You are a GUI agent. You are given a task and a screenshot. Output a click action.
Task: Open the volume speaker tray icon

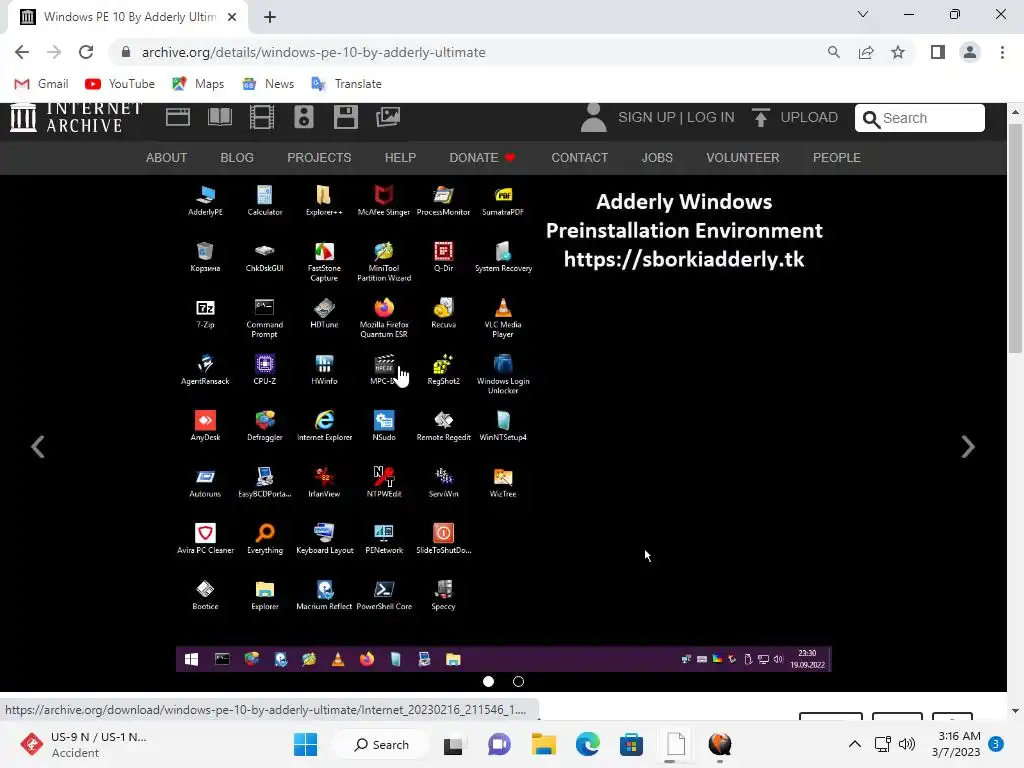[907, 744]
